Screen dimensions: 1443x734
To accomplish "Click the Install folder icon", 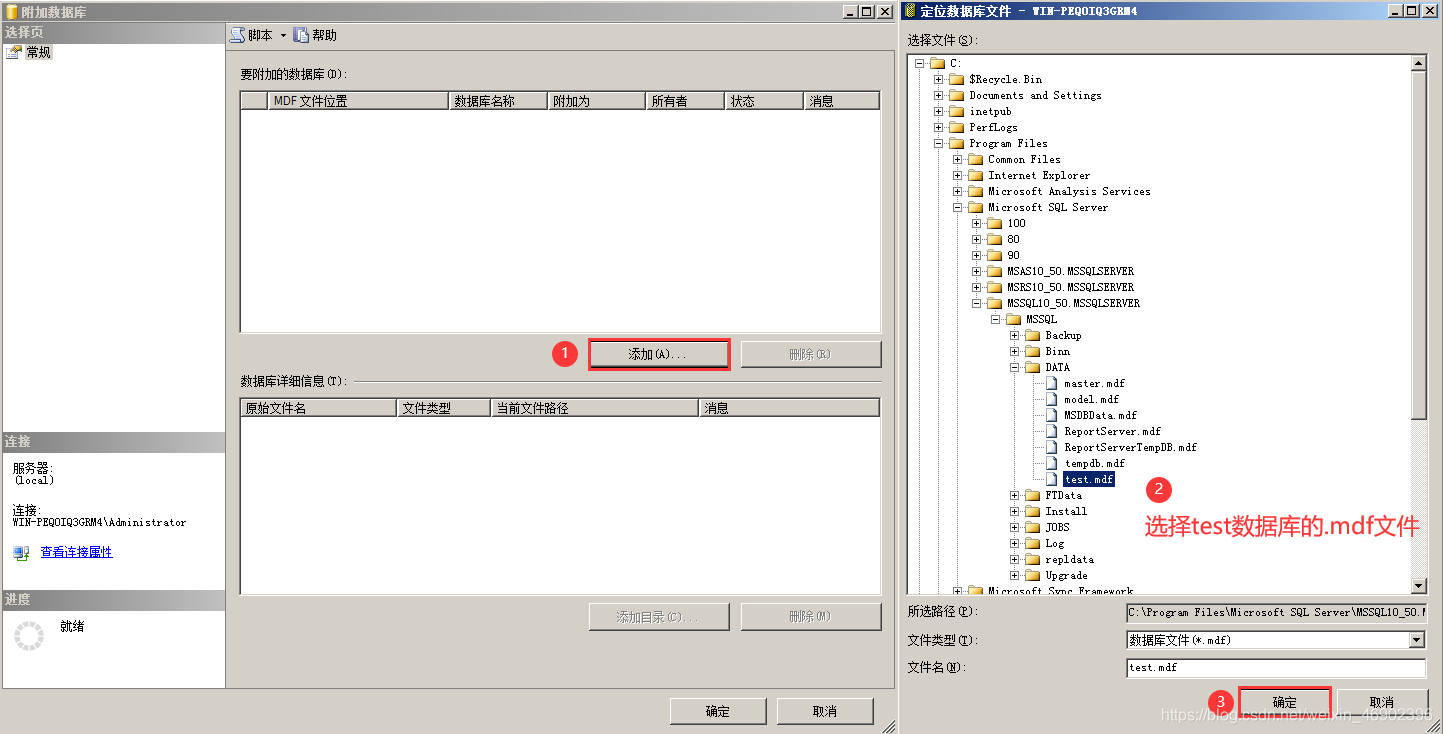I will (1032, 511).
